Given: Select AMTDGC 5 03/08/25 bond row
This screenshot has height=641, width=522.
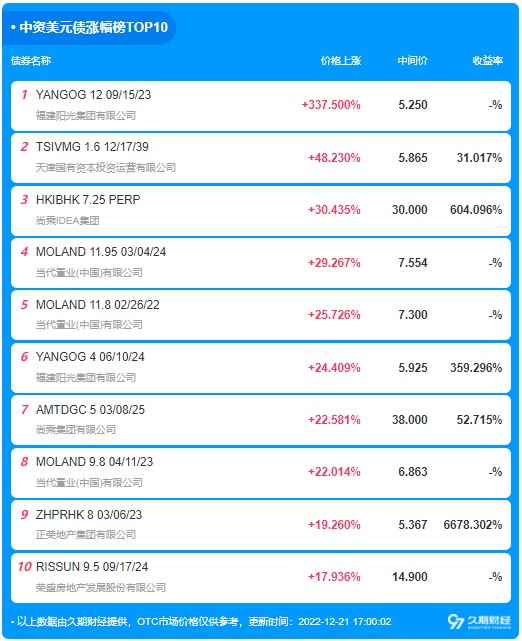Looking at the screenshot, I should (x=261, y=420).
